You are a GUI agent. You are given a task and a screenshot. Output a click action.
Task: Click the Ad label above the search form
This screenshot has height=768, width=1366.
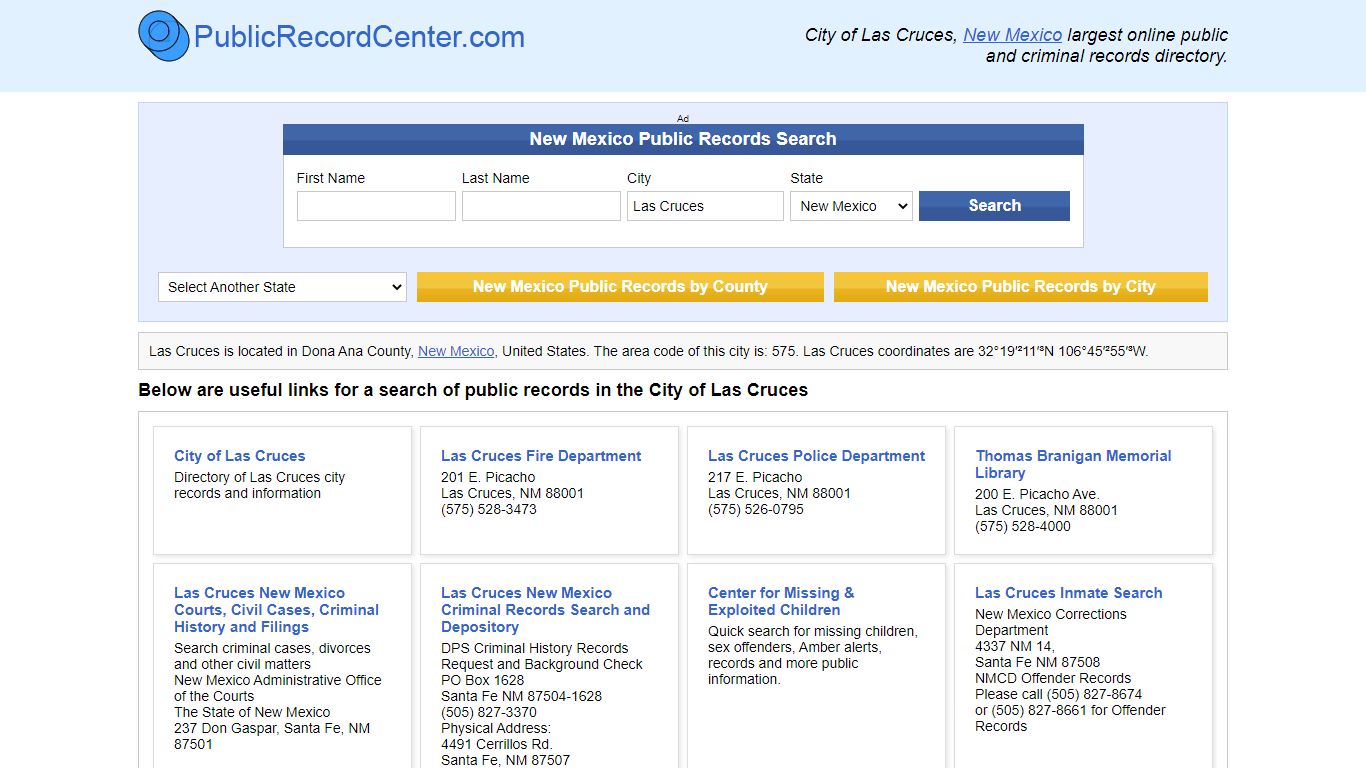(683, 118)
